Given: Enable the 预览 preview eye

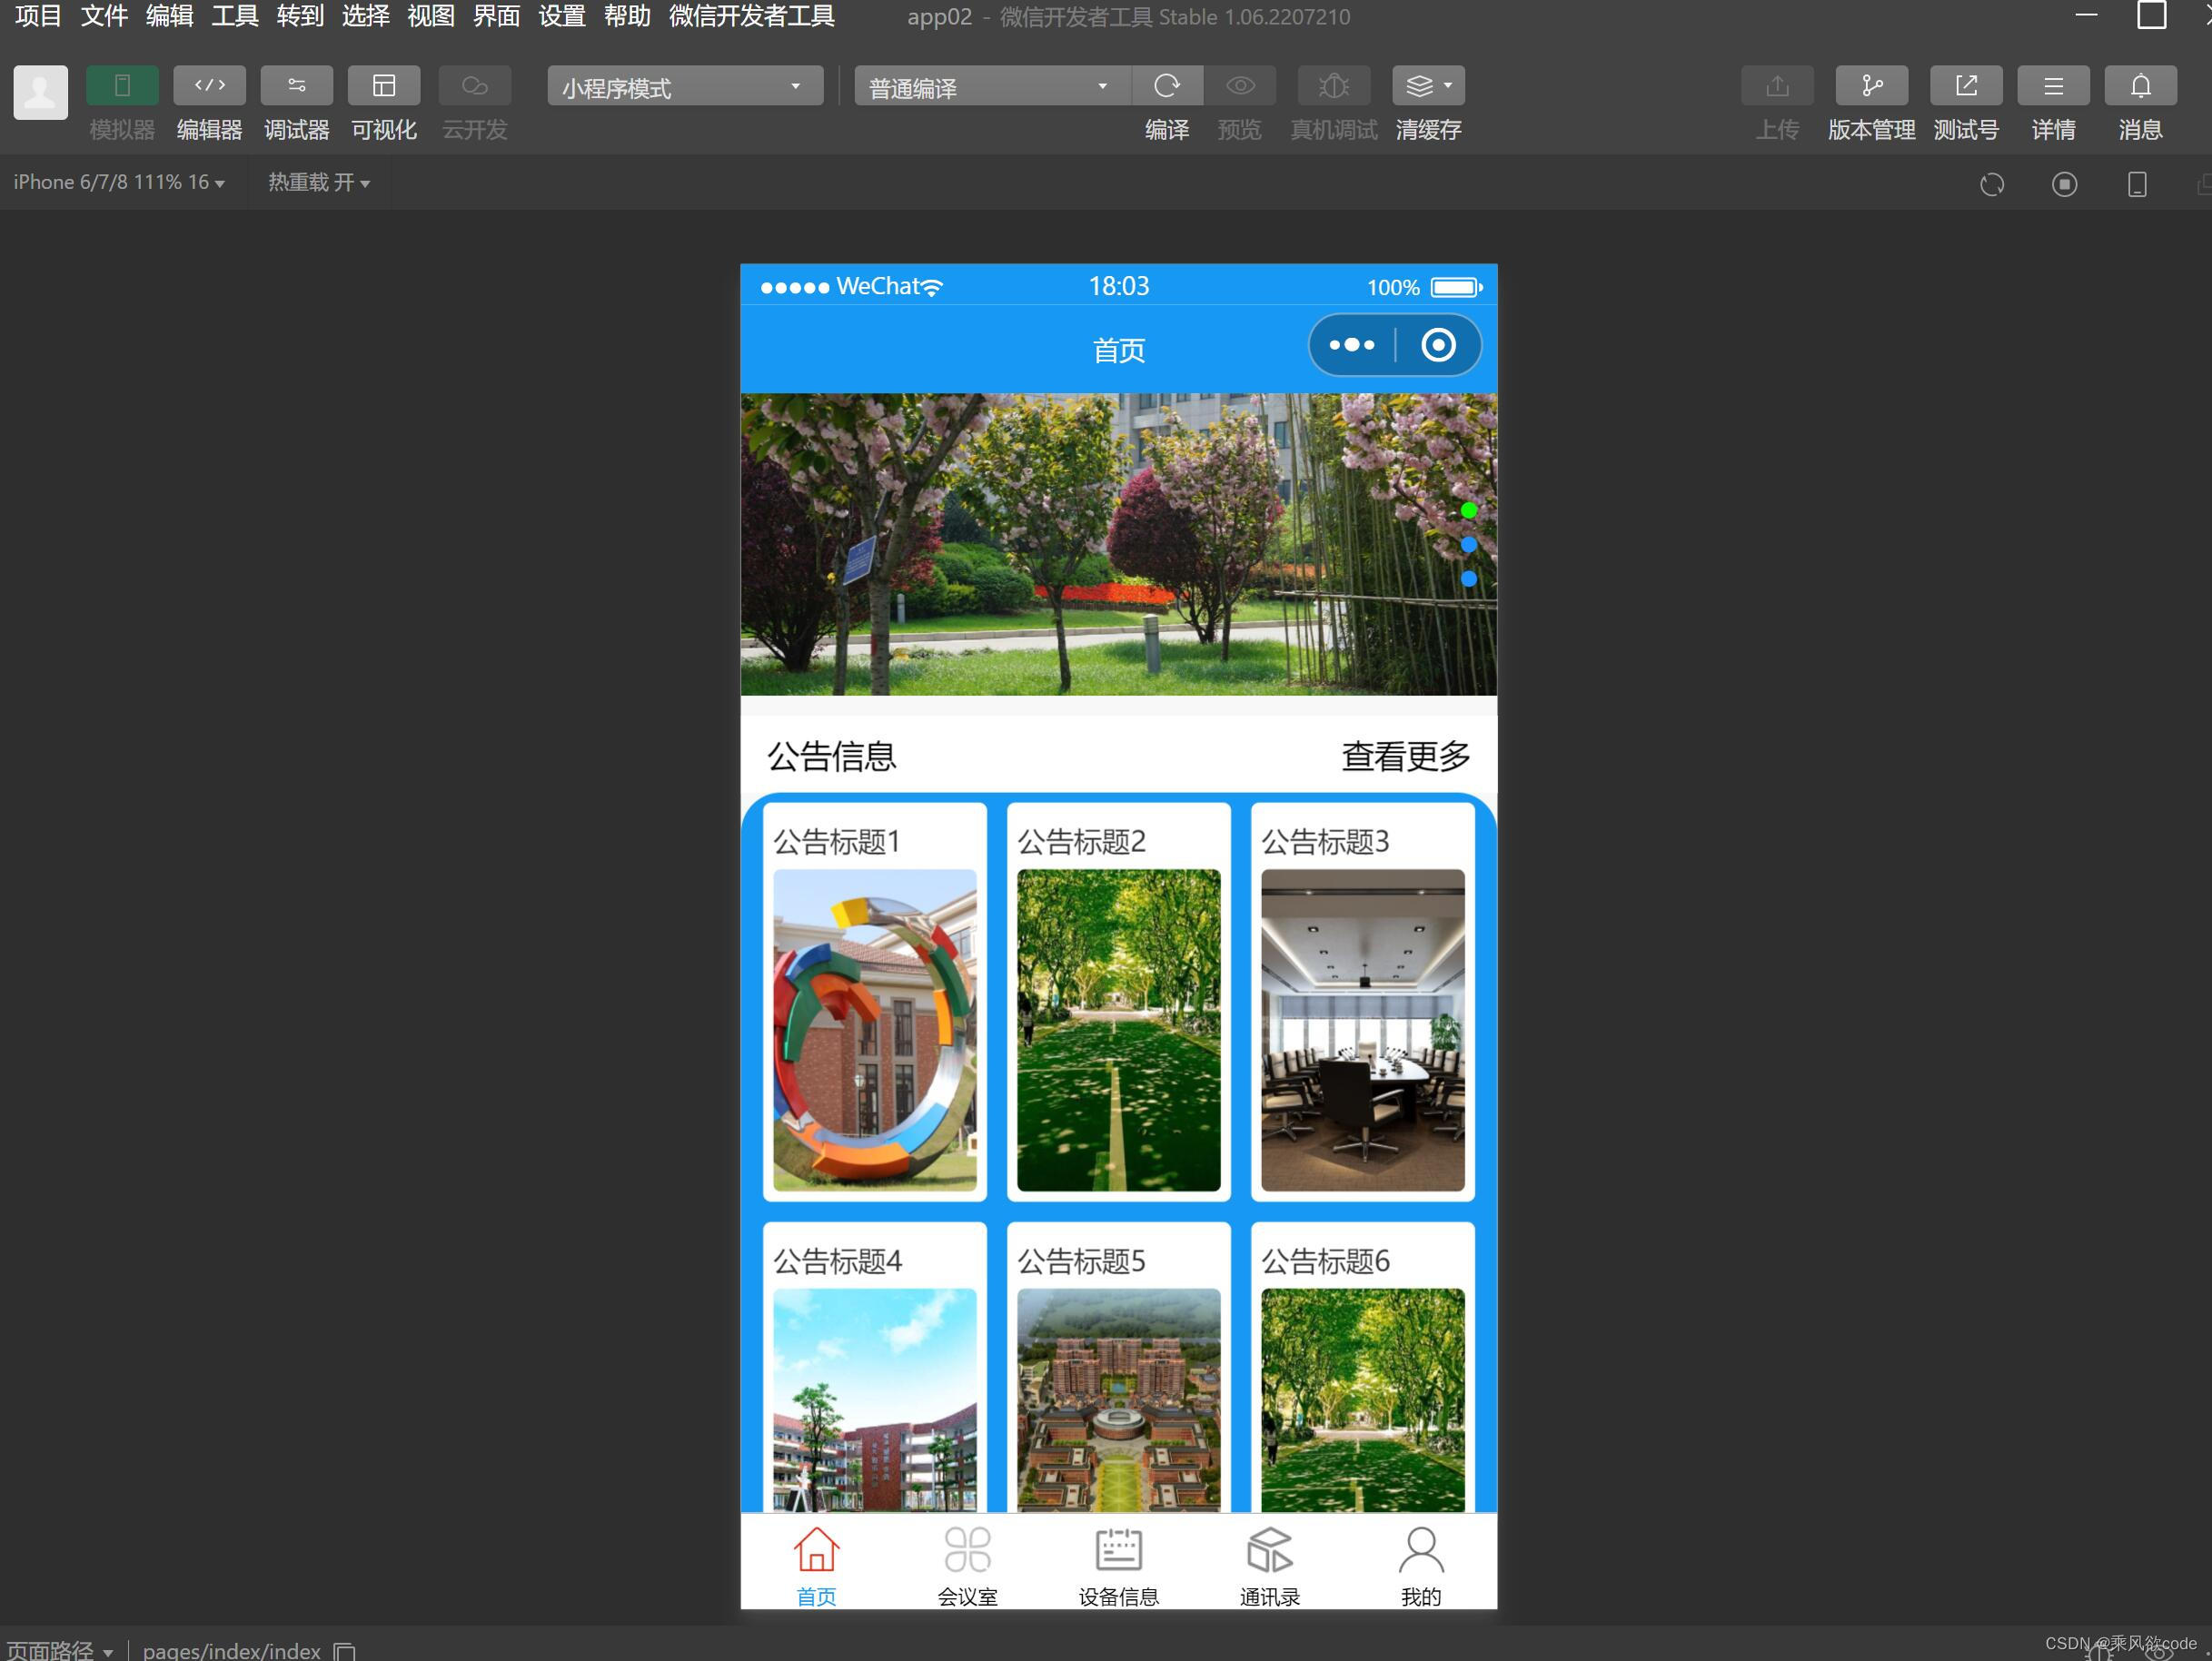Looking at the screenshot, I should [1240, 86].
